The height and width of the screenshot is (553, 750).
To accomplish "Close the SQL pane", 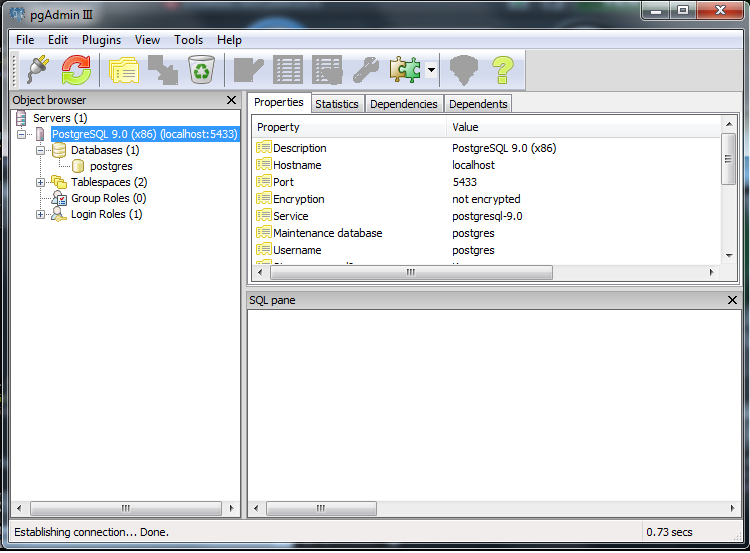I will pyautogui.click(x=732, y=300).
